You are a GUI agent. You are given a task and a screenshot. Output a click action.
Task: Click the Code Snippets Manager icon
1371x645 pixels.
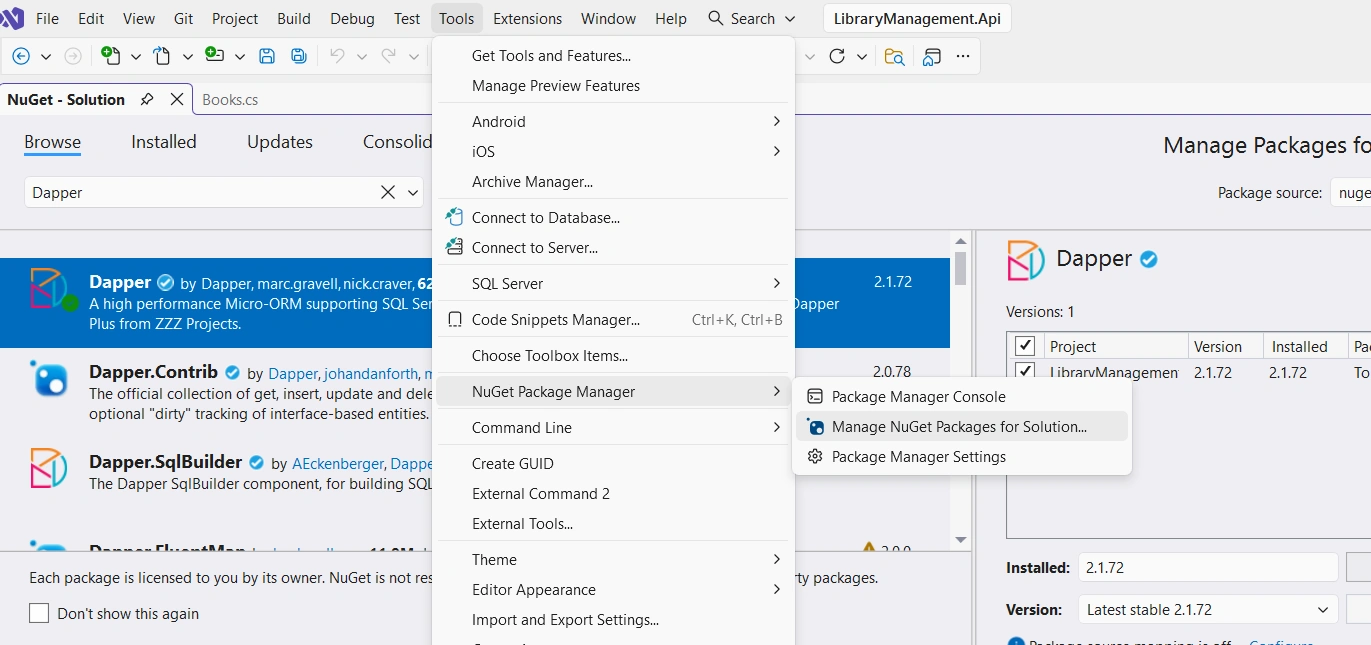454,320
